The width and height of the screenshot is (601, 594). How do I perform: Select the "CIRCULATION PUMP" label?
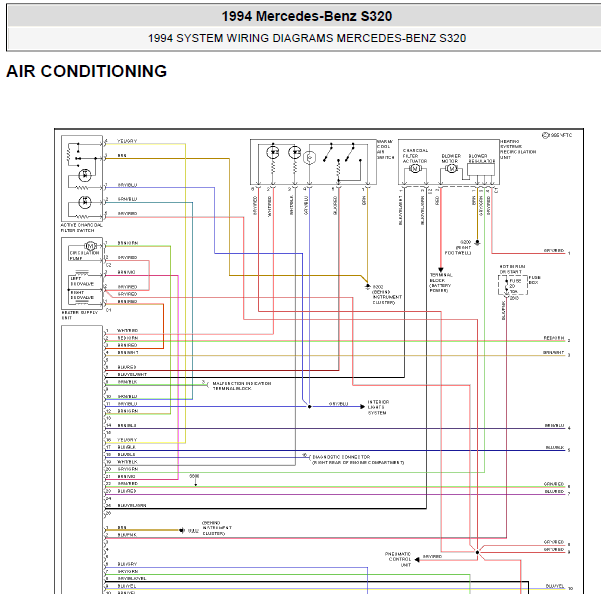[84, 255]
